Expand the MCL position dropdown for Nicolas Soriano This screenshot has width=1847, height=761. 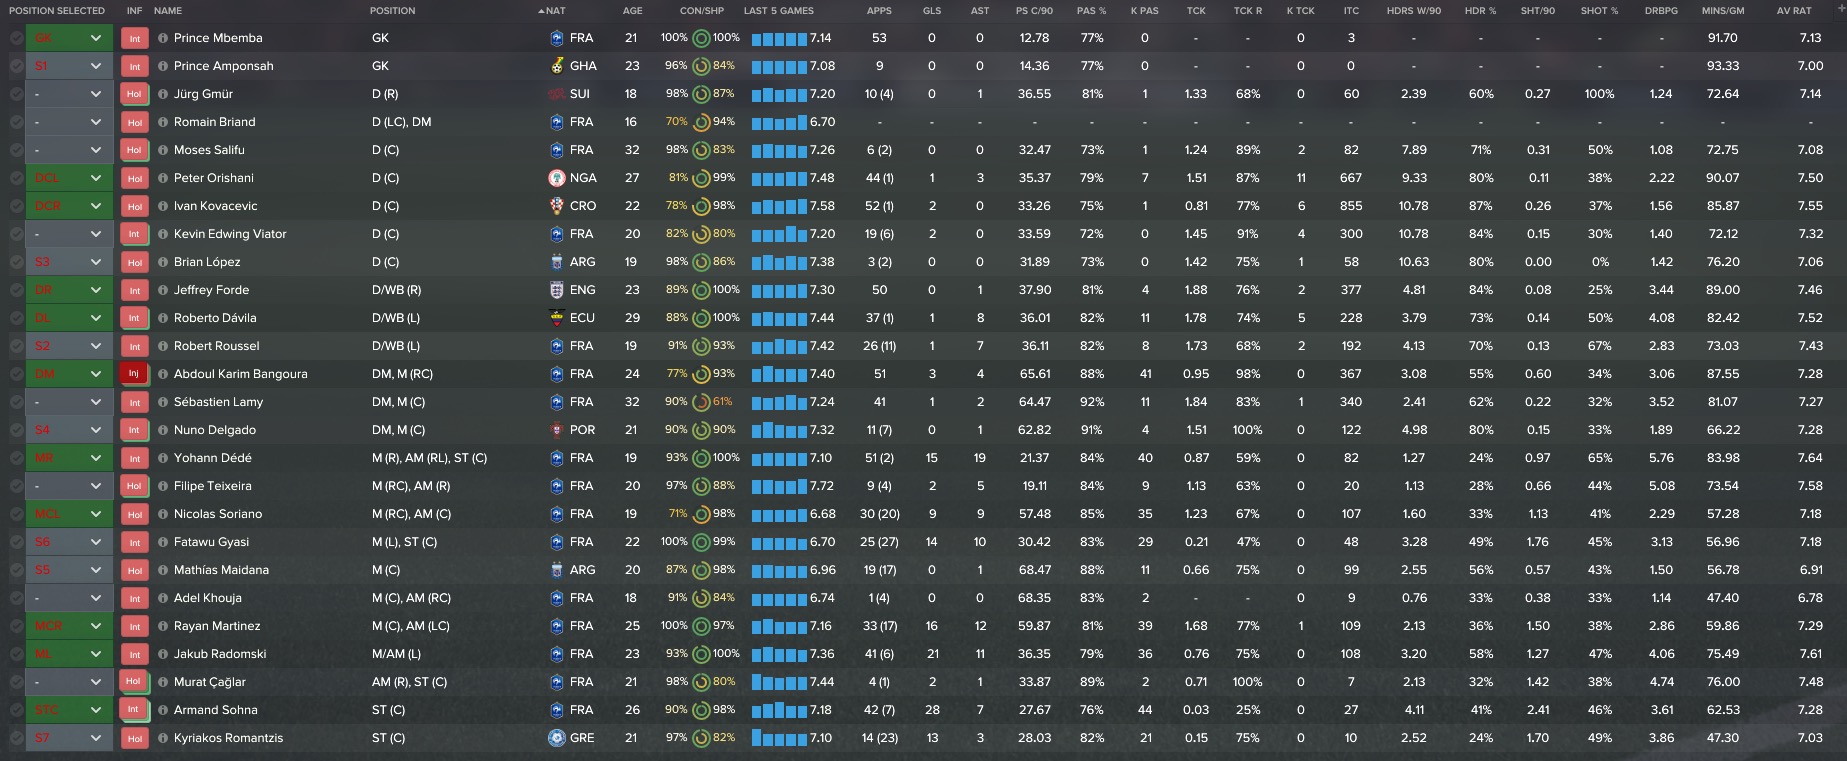tap(96, 514)
